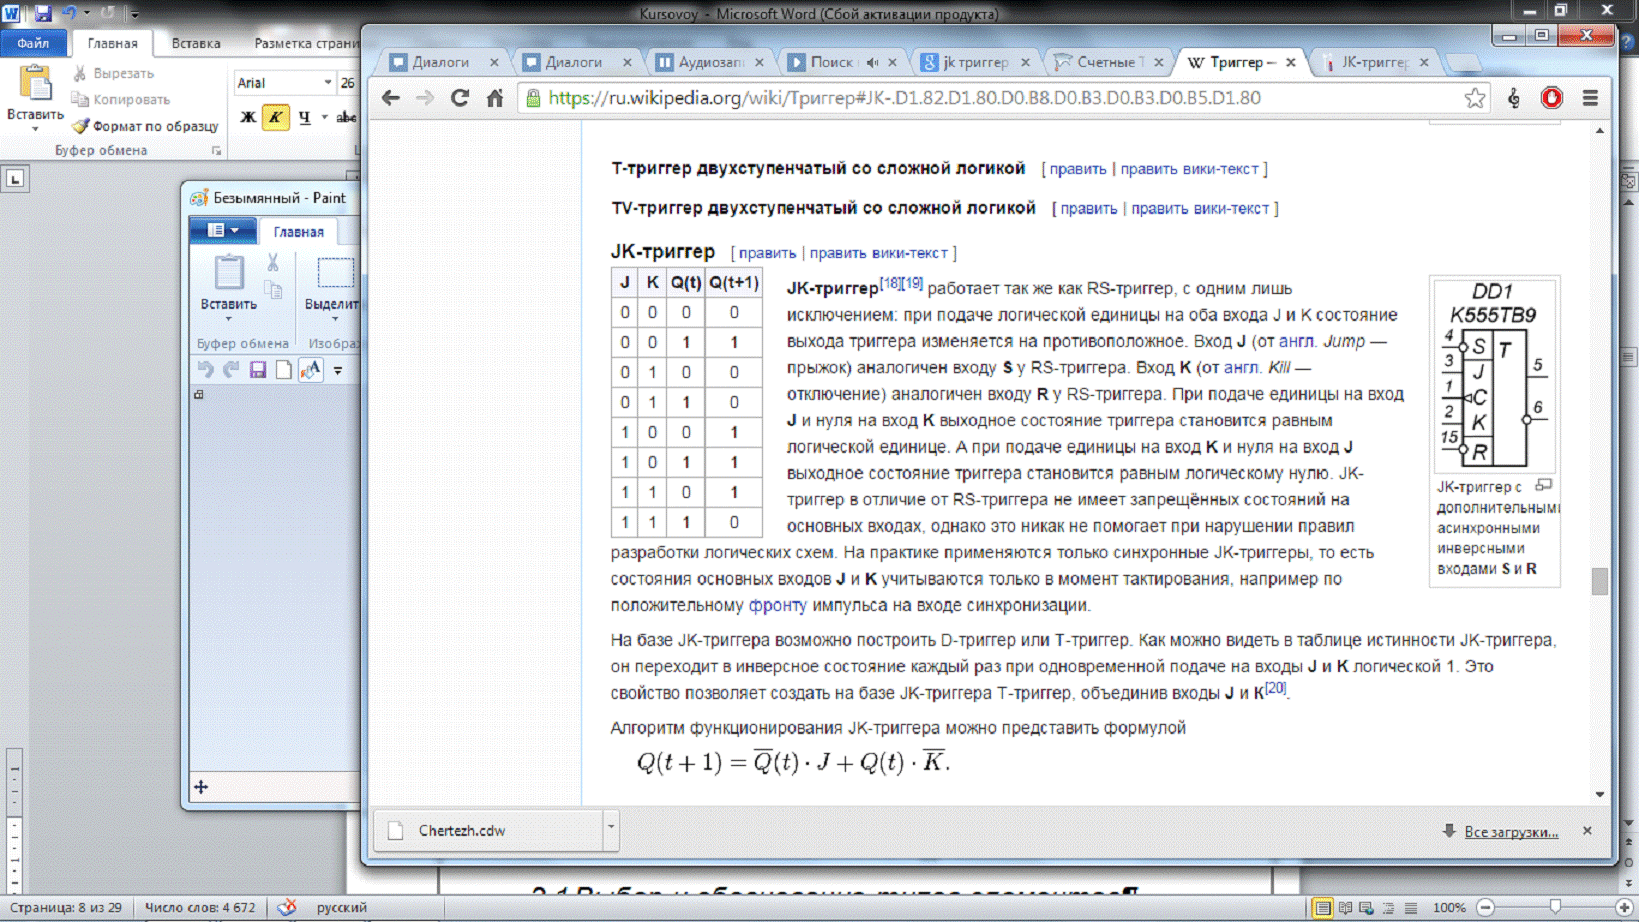The height and width of the screenshot is (922, 1639).
Task: Open the Chrome home page button
Action: pos(495,98)
